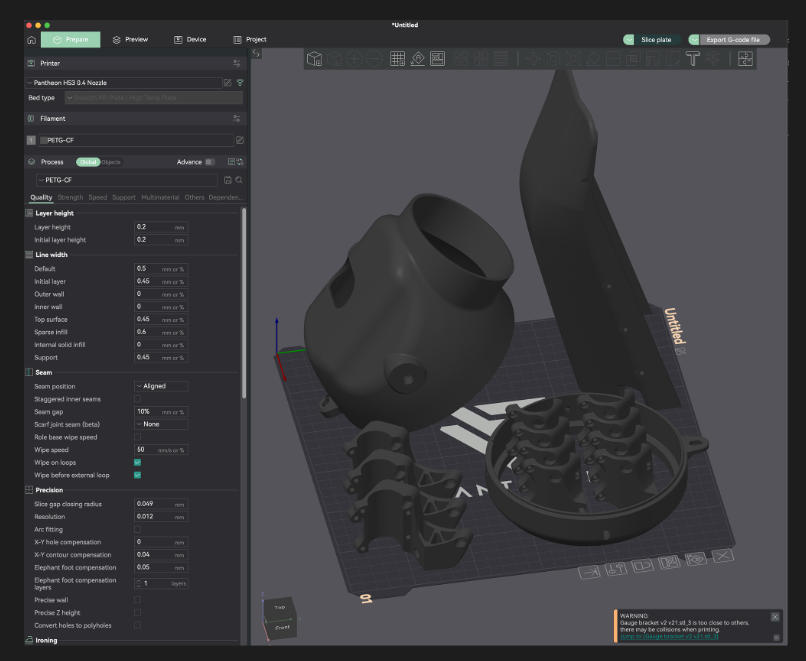Click the edit printer preset icon
The height and width of the screenshot is (661, 806).
pos(228,83)
